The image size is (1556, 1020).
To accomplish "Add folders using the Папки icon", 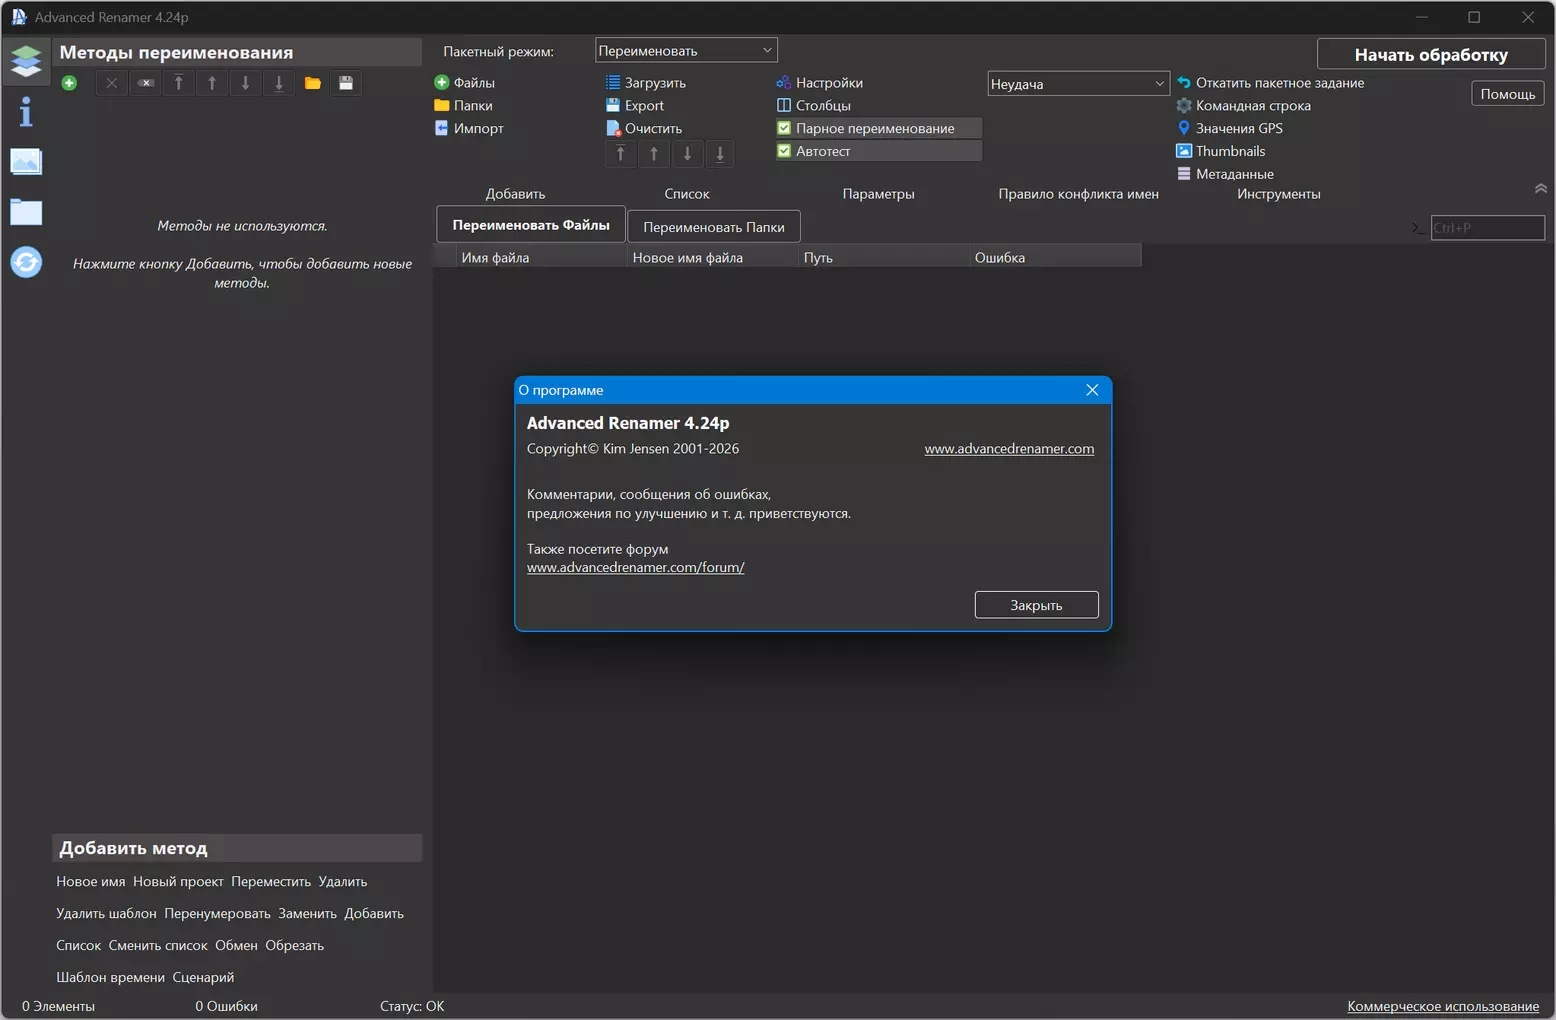I will [x=442, y=105].
